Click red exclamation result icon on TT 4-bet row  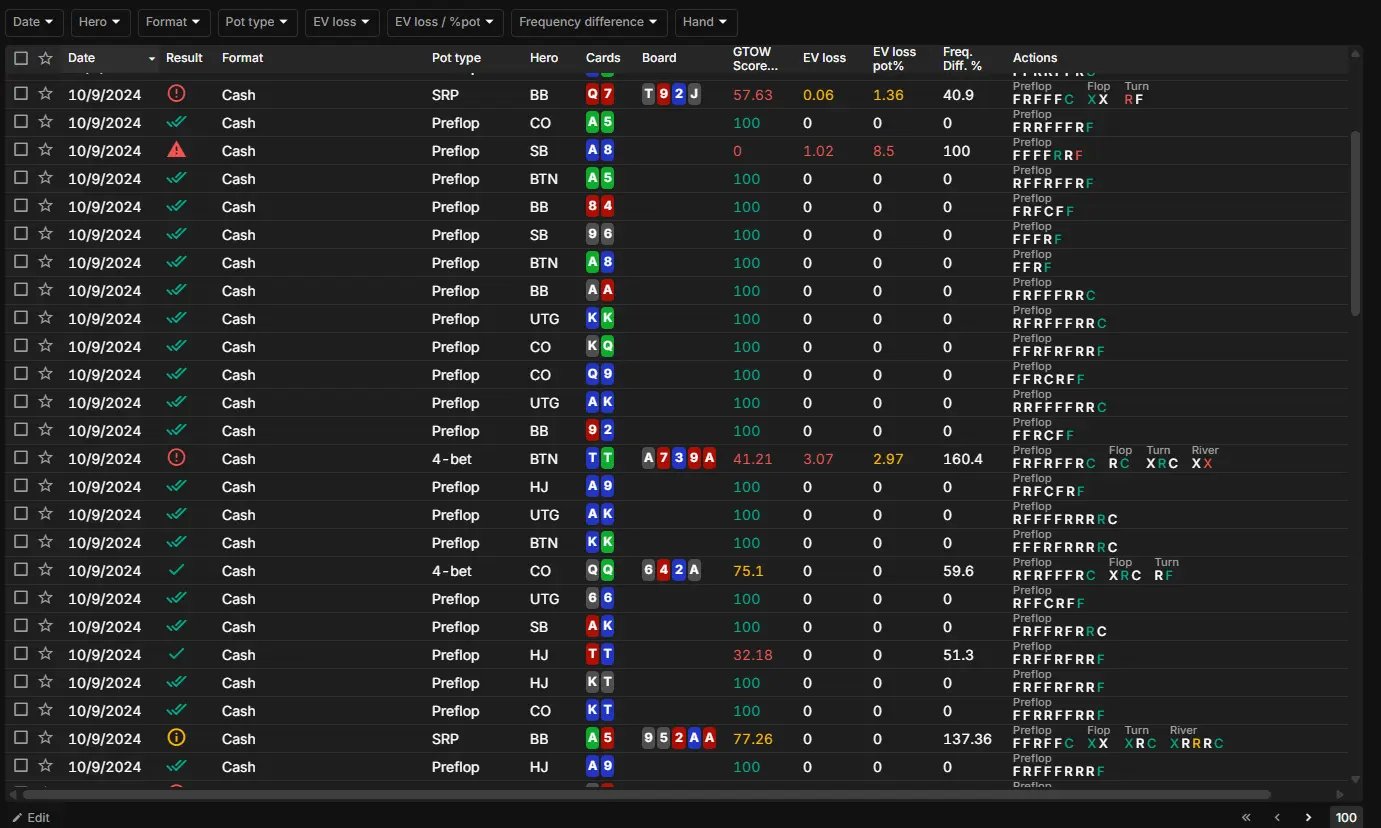tap(177, 458)
